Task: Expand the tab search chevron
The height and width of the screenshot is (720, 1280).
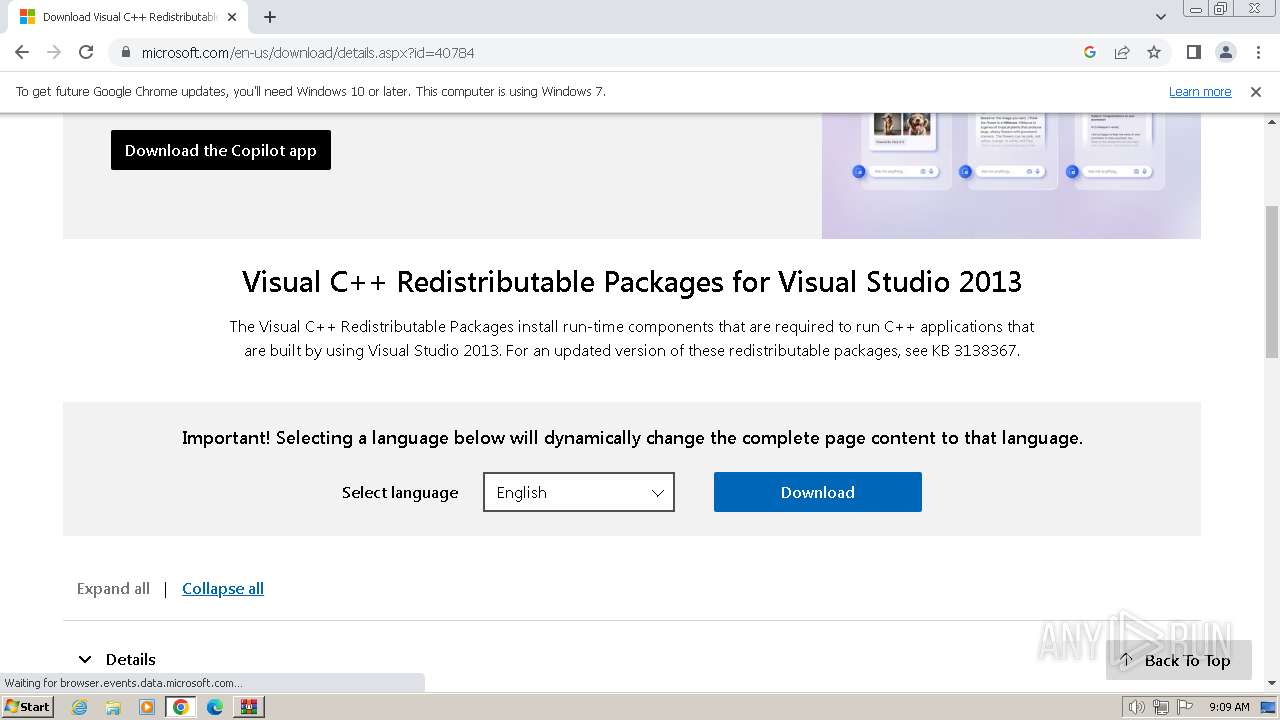Action: pyautogui.click(x=1161, y=17)
